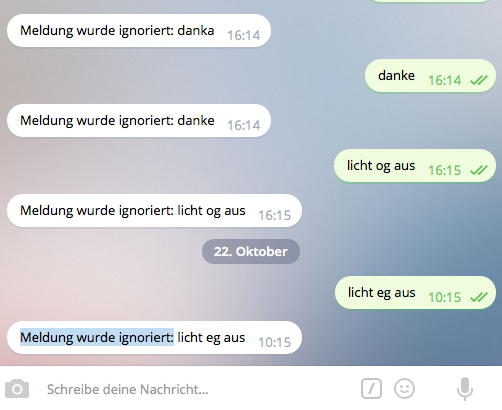
Task: Click reply 'Meldung wurde ignoriert: danka'
Action: pyautogui.click(x=139, y=31)
